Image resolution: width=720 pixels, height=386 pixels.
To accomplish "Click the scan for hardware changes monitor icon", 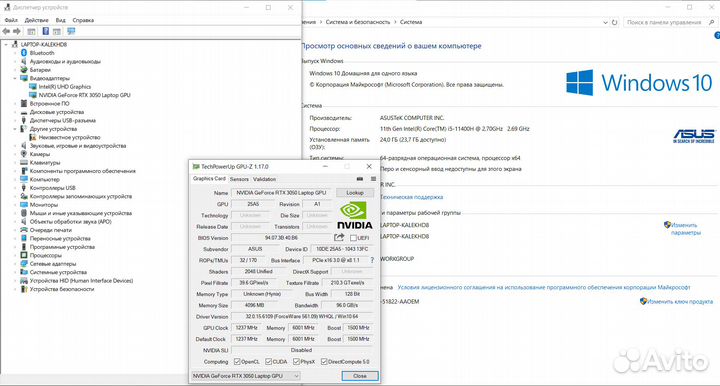I will (71, 31).
